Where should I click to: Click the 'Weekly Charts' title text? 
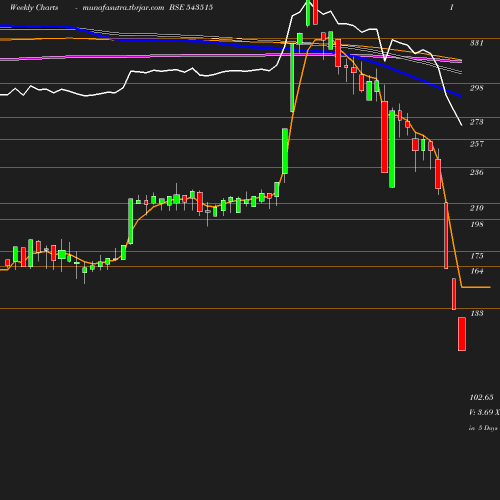[x=34, y=8]
